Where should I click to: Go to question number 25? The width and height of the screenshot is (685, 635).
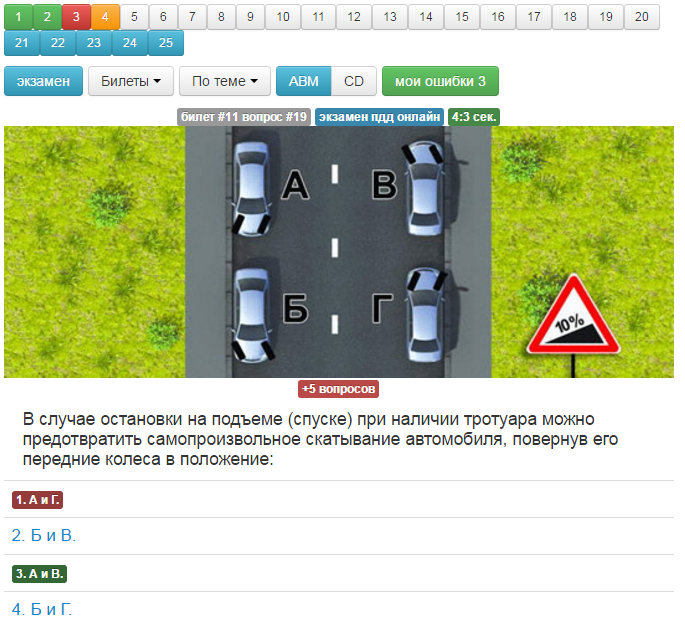166,43
